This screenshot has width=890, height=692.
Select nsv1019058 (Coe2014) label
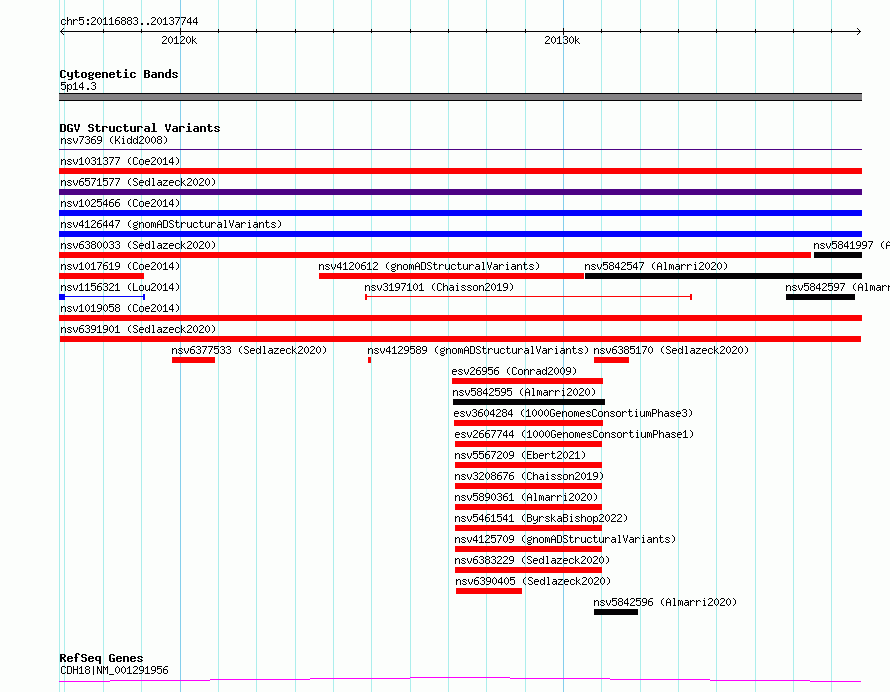pos(120,308)
